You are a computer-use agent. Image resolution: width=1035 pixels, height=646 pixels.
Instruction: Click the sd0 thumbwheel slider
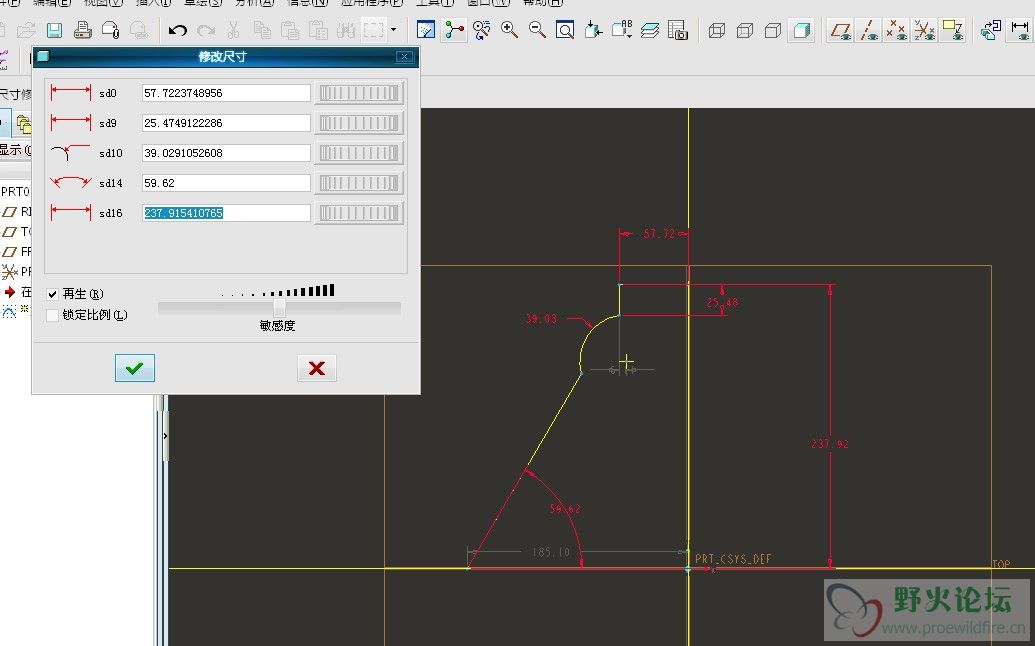click(358, 93)
